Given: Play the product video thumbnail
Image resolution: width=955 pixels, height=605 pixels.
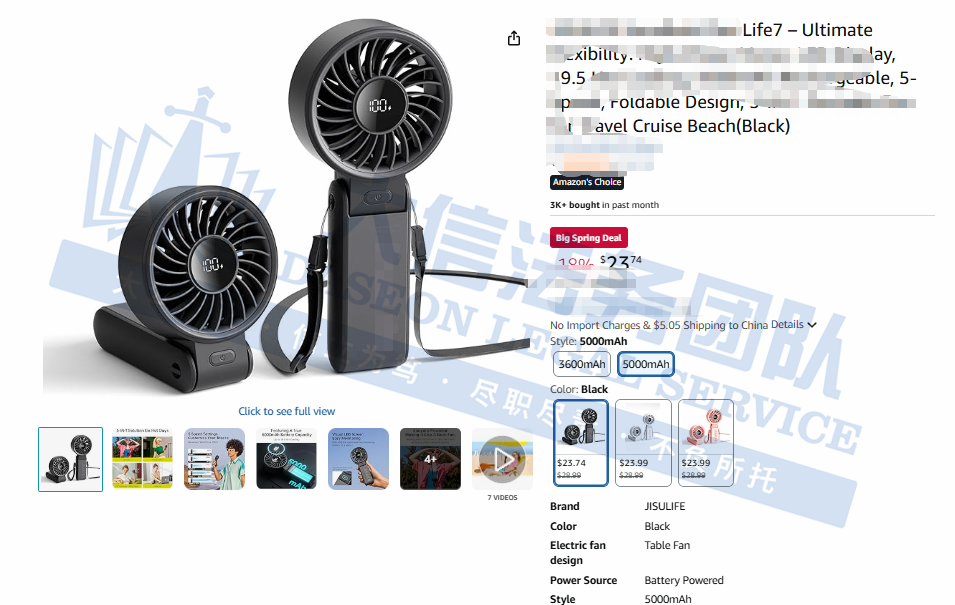Looking at the screenshot, I should pos(502,459).
